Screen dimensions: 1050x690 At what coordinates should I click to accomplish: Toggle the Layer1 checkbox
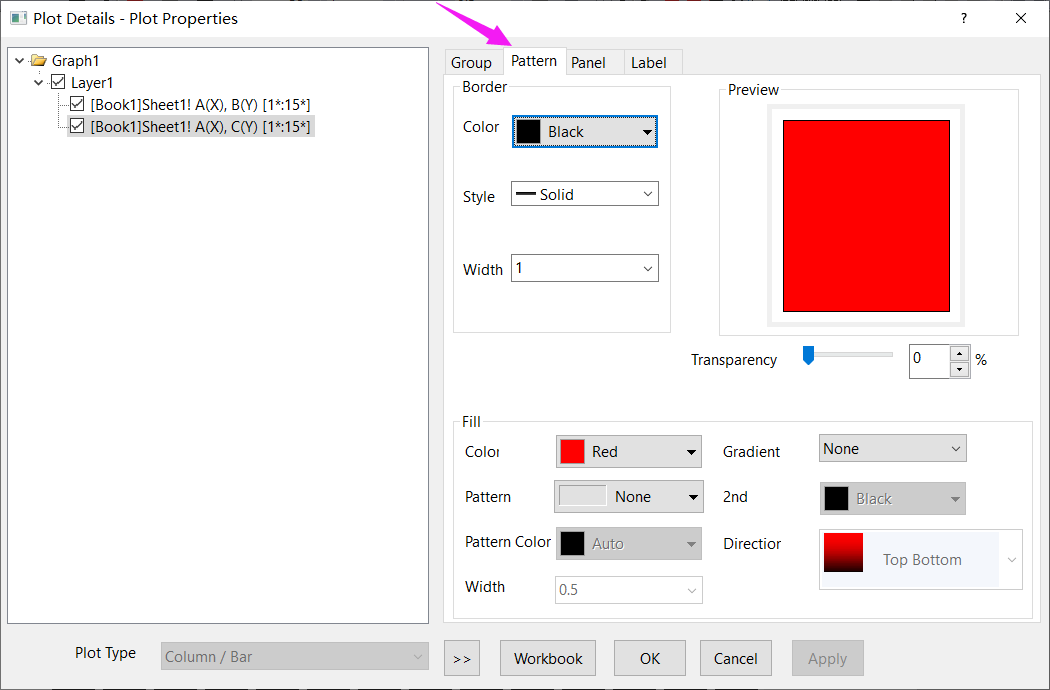(58, 82)
